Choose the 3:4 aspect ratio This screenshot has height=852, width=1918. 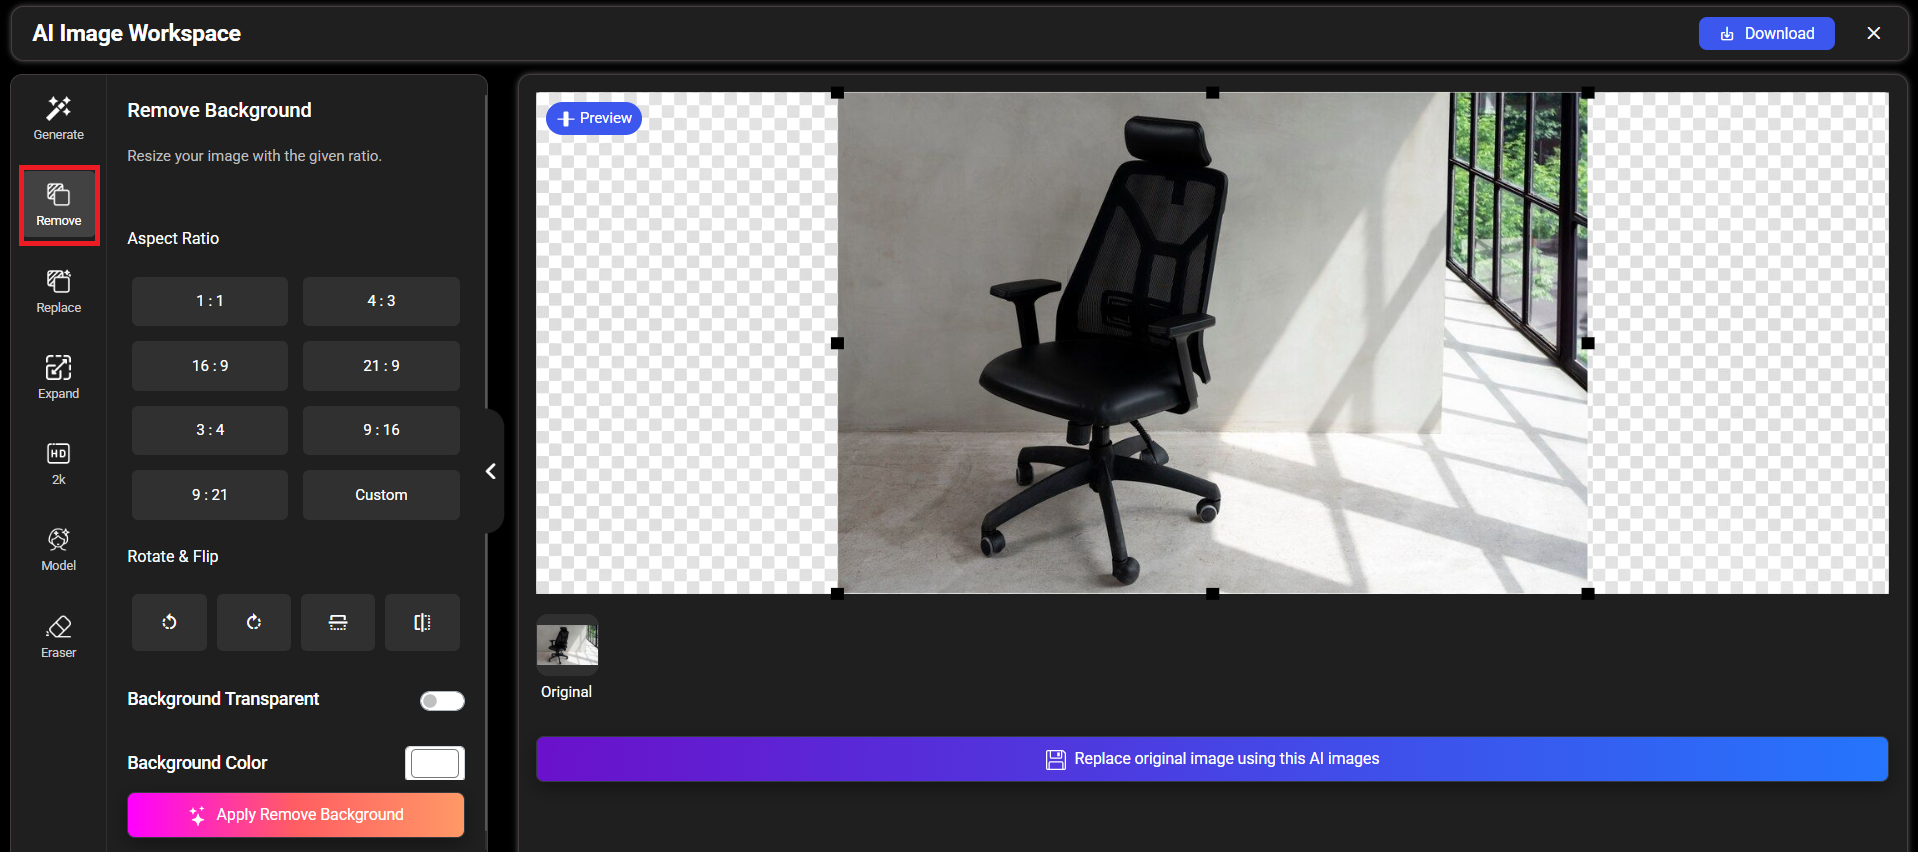pos(210,430)
